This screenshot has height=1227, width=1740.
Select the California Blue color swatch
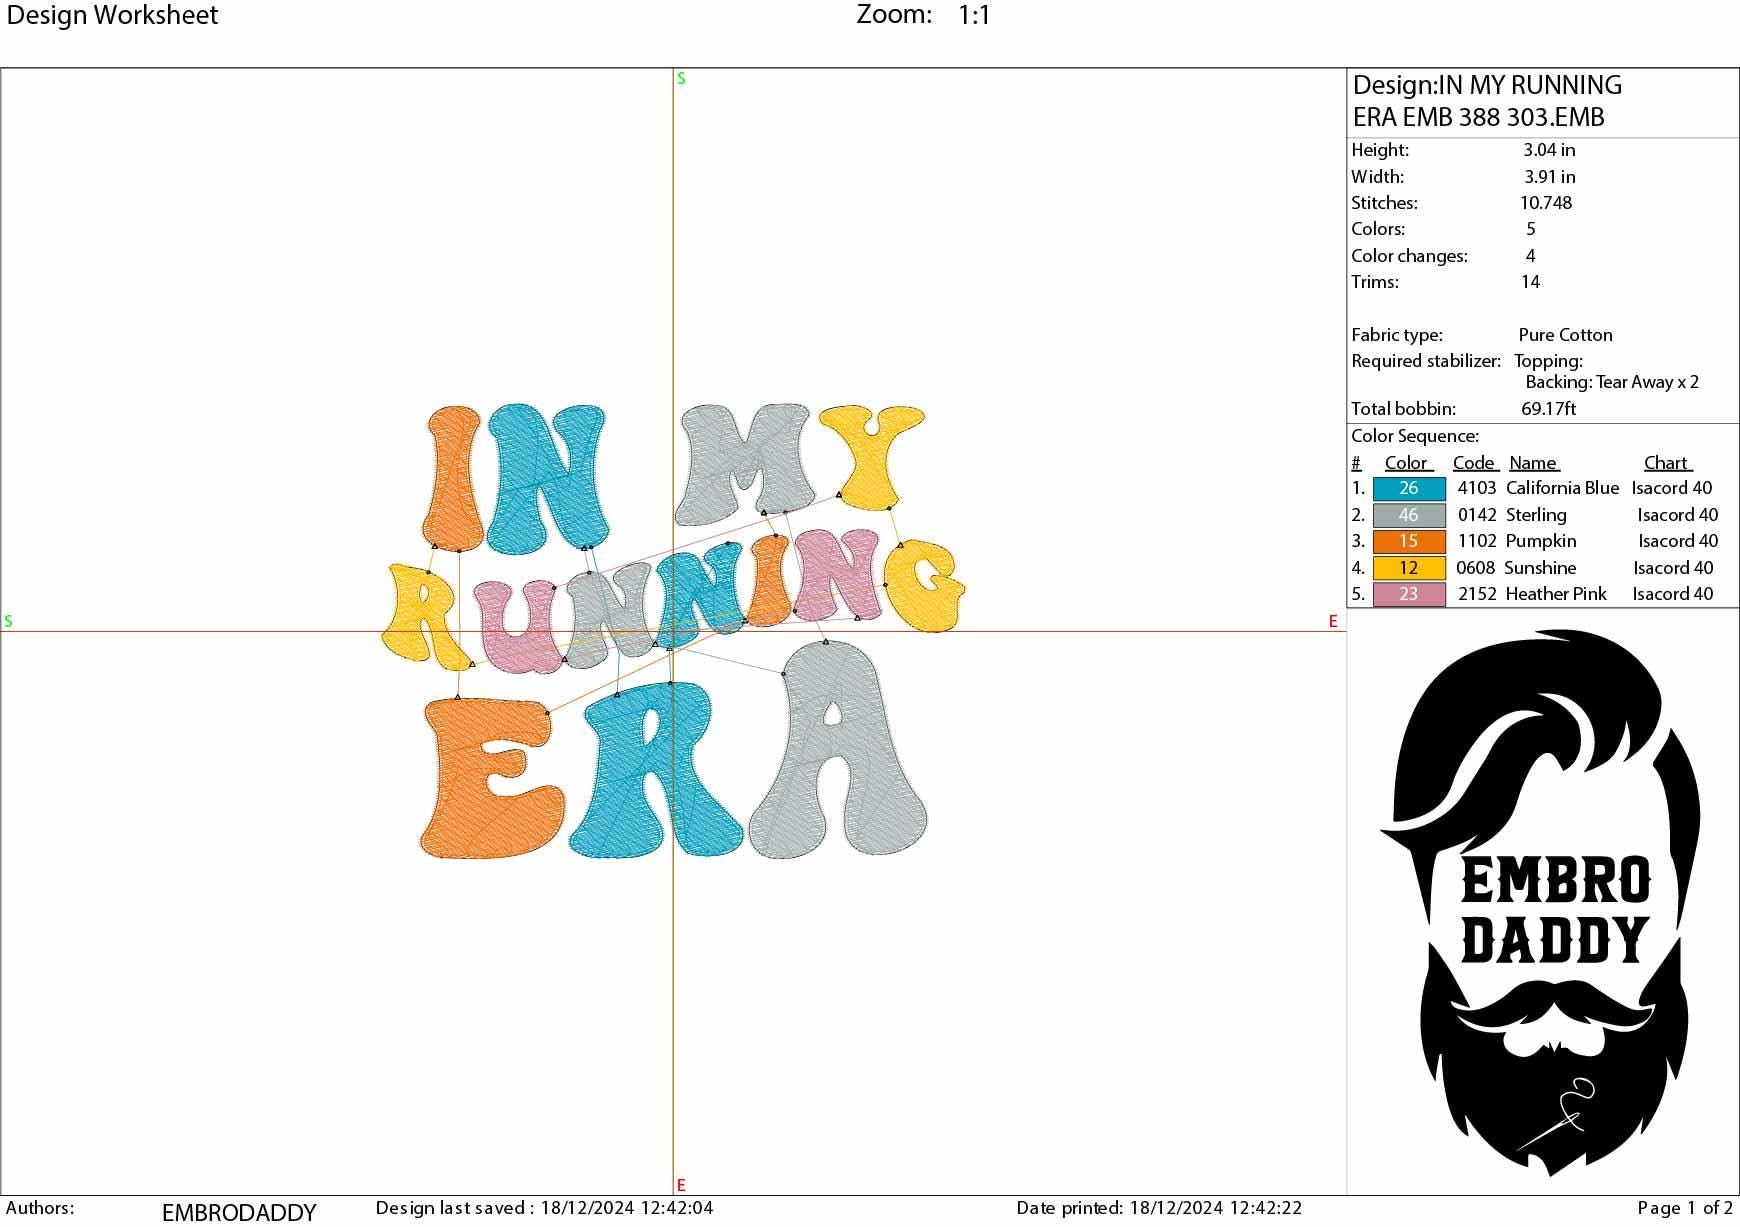pos(1408,488)
